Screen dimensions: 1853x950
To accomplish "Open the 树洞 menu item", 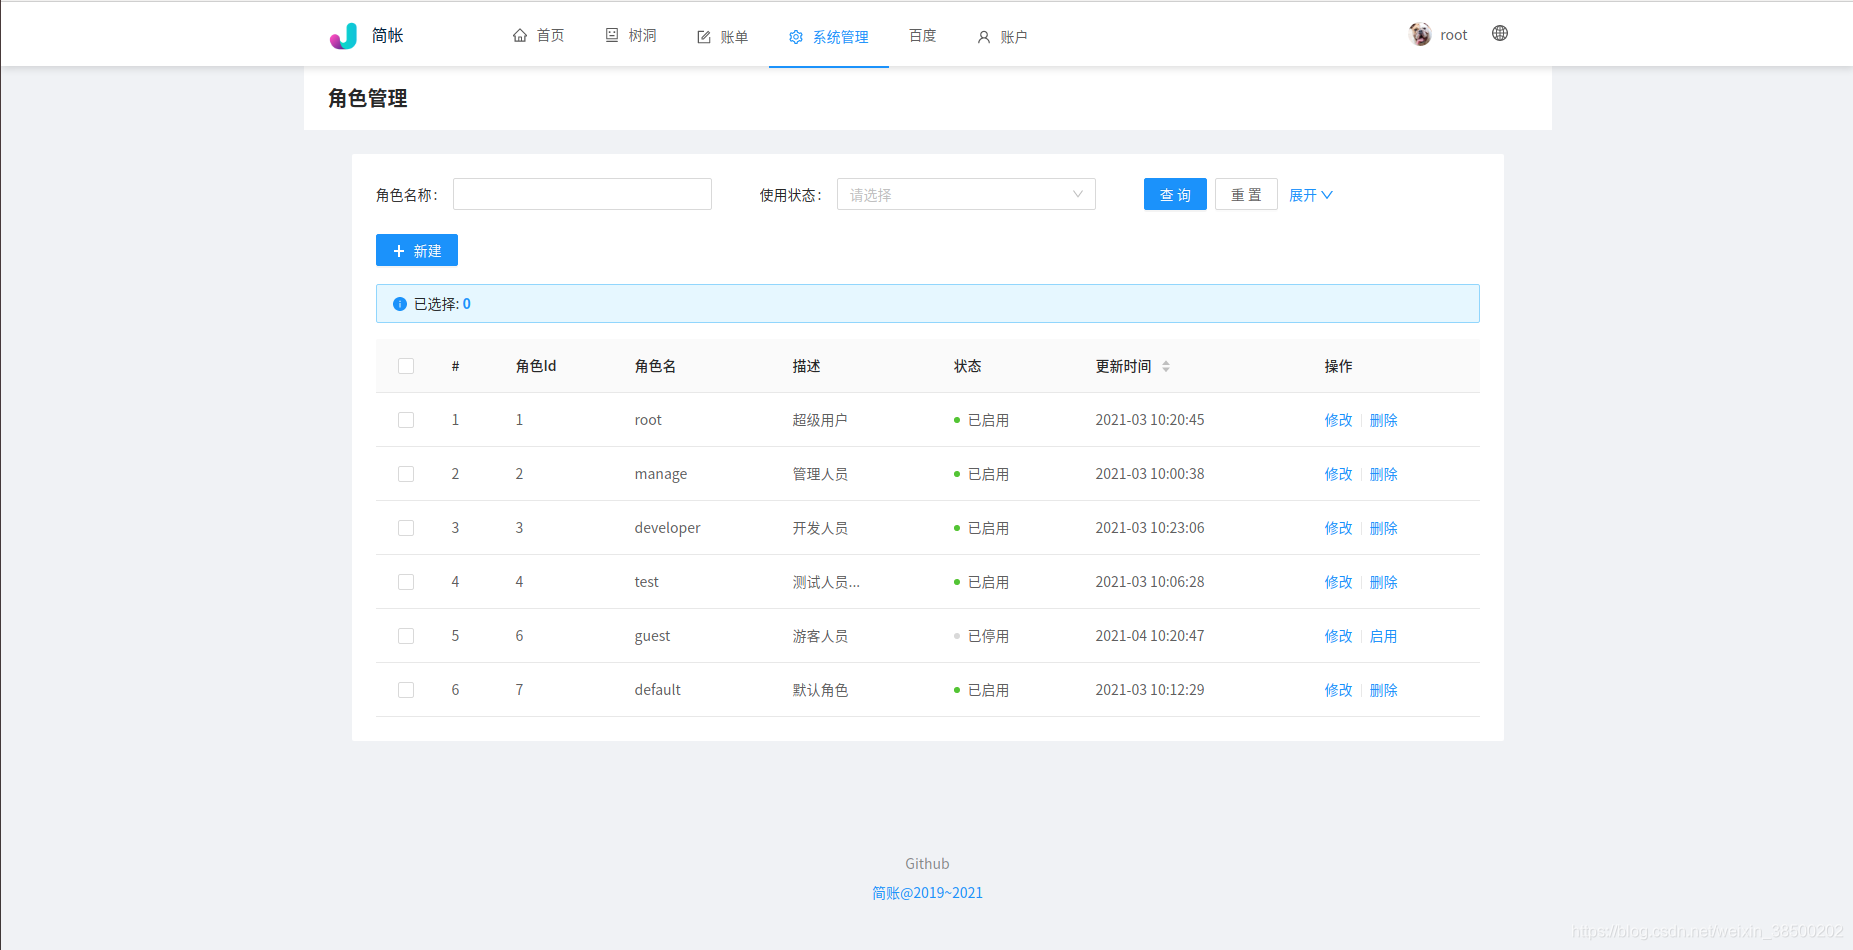I will (631, 35).
